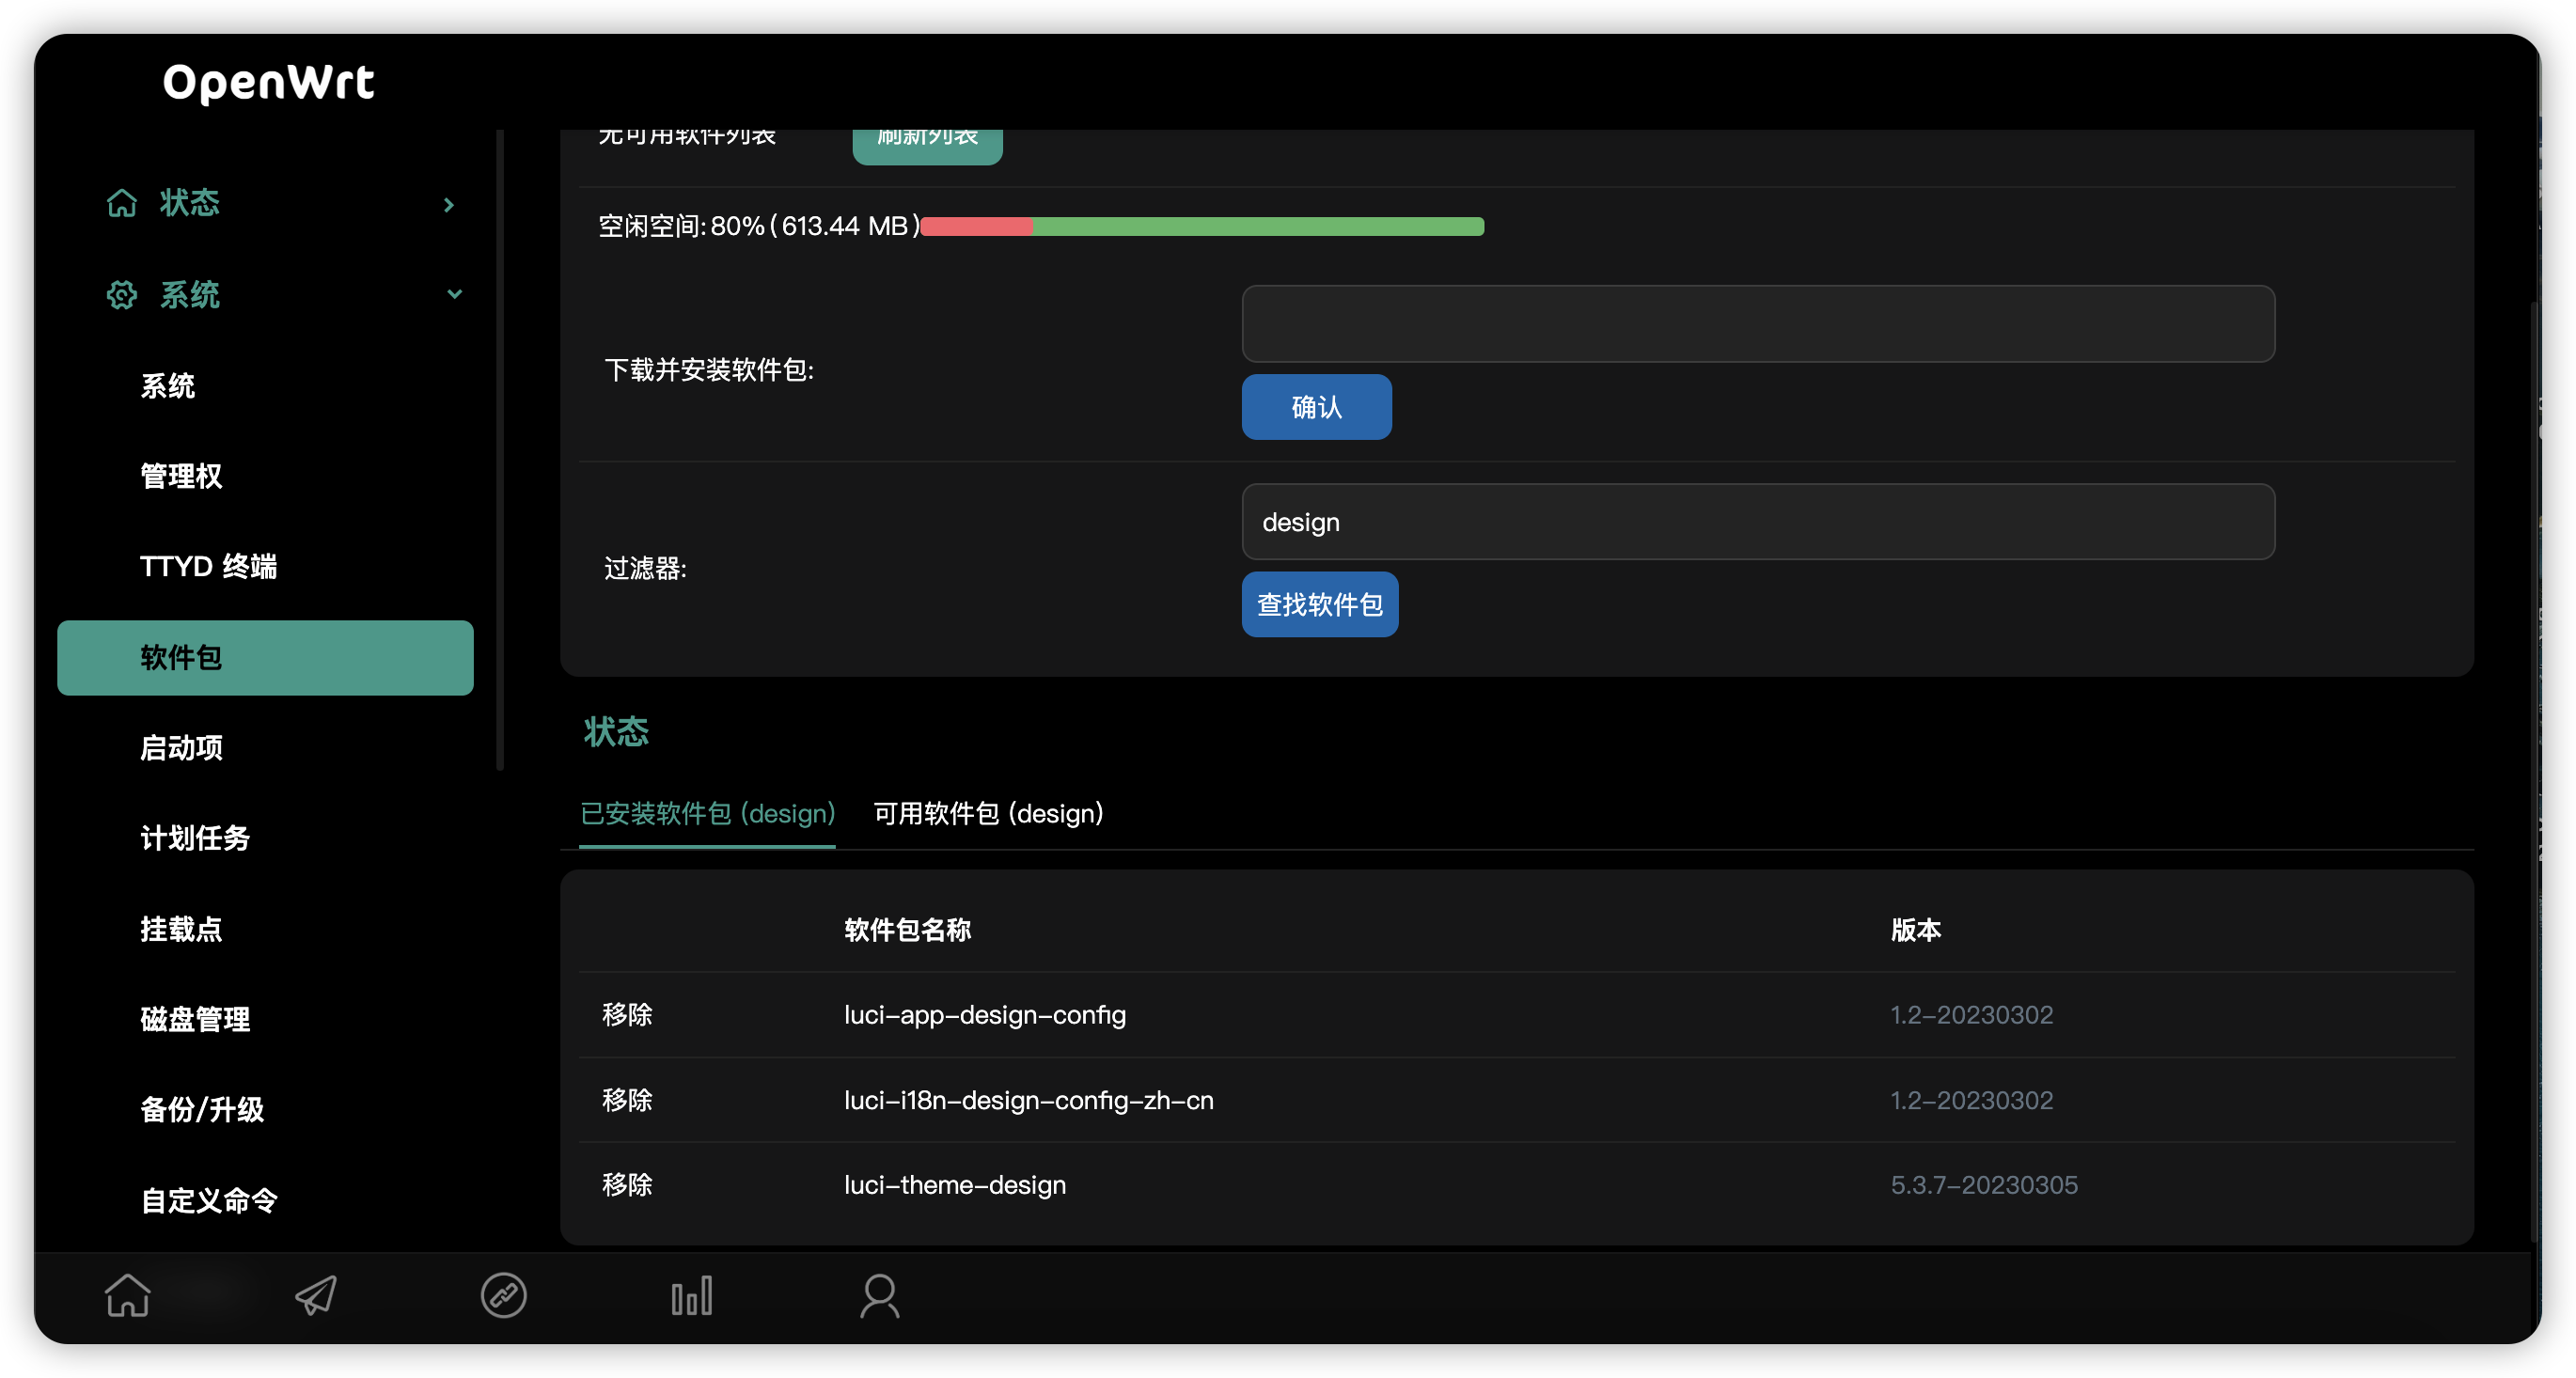This screenshot has width=2576, height=1378.
Task: Open the user profile icon in bottom bar
Action: (x=879, y=1295)
